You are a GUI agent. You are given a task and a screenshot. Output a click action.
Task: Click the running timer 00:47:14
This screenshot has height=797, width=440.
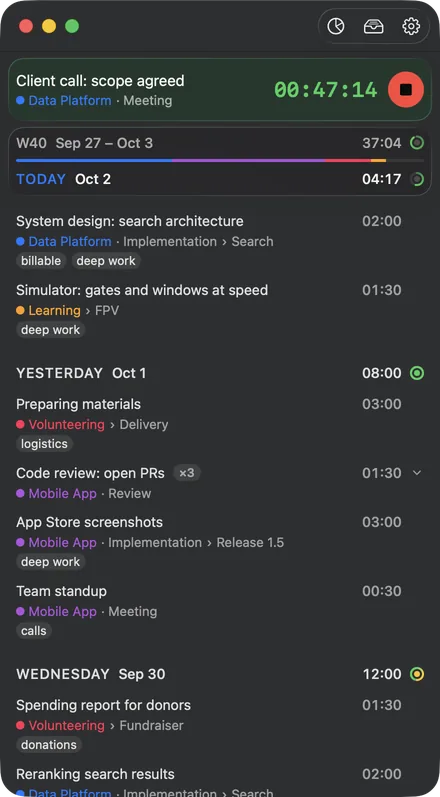[x=326, y=90]
